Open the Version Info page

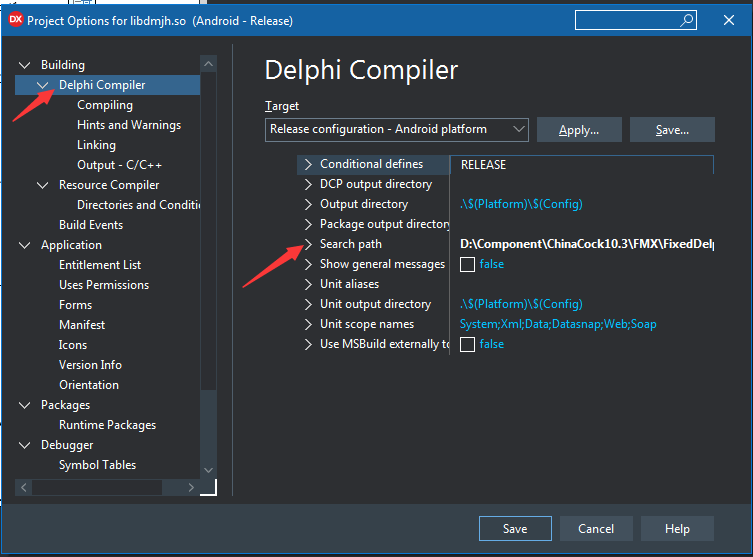click(90, 365)
